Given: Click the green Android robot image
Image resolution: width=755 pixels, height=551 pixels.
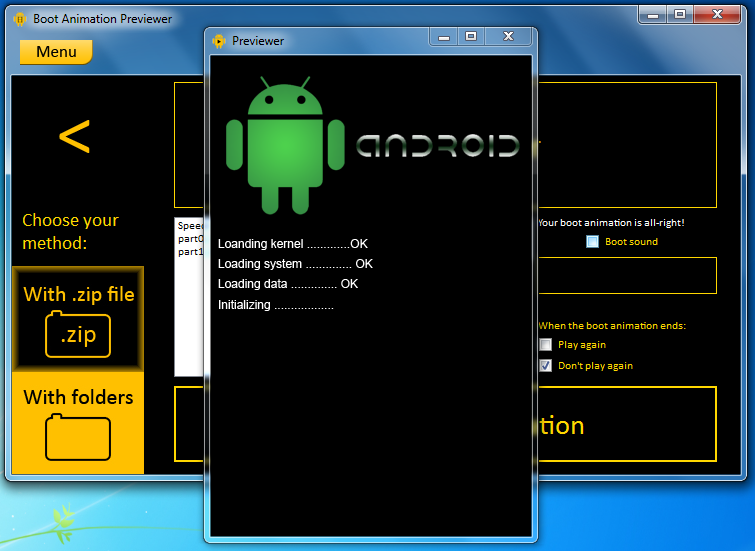Looking at the screenshot, I should [285, 145].
